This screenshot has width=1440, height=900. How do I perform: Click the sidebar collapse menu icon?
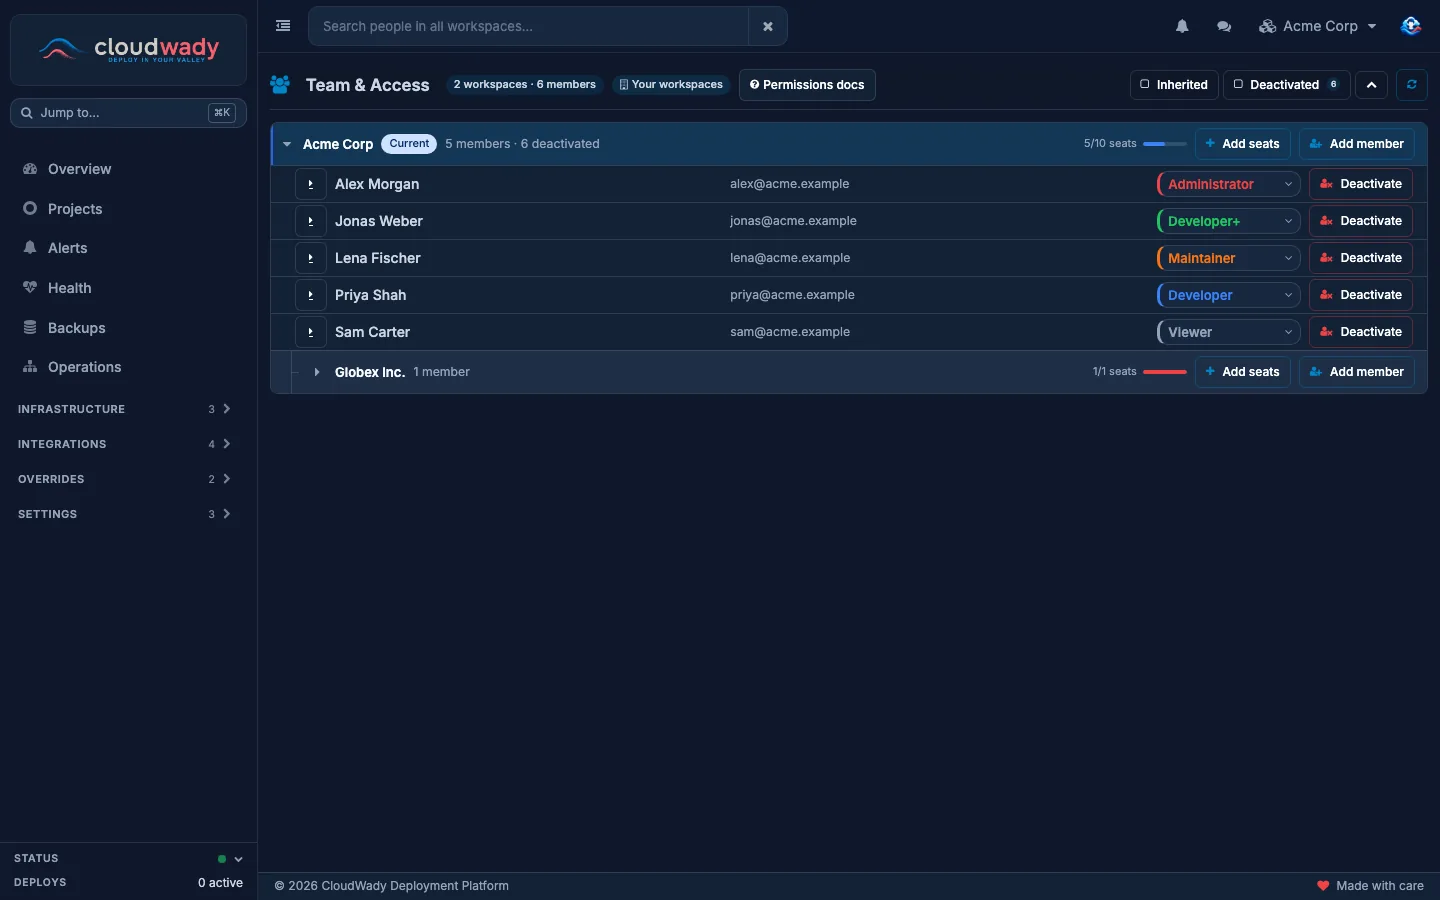point(283,26)
